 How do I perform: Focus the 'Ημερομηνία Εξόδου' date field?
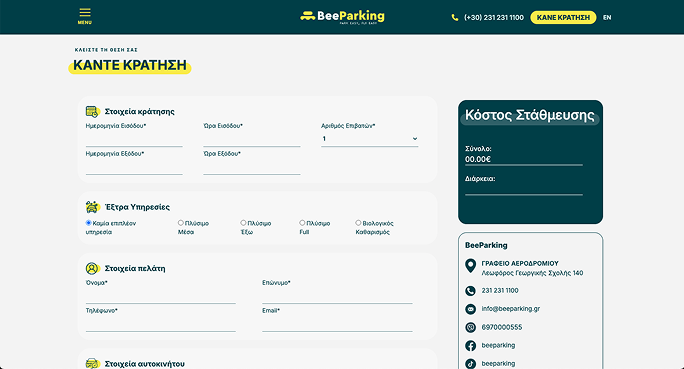134,167
